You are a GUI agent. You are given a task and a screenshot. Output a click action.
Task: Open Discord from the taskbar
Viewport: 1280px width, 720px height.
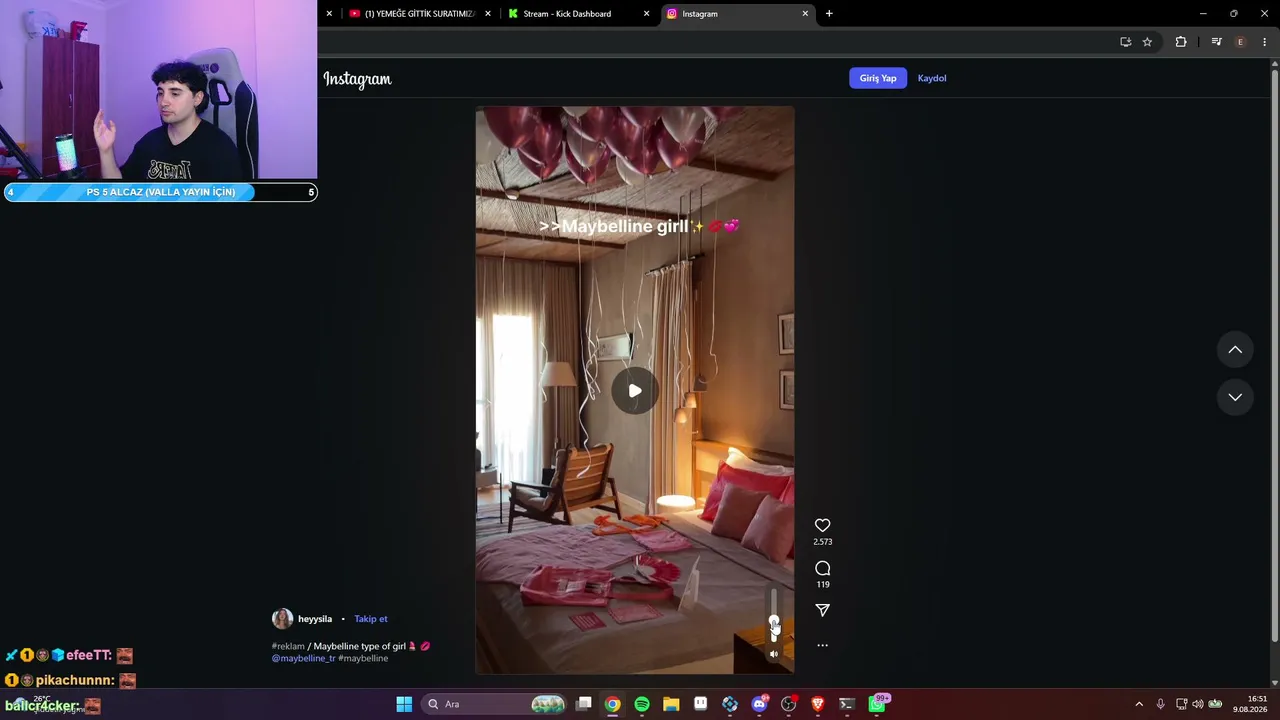(x=759, y=704)
